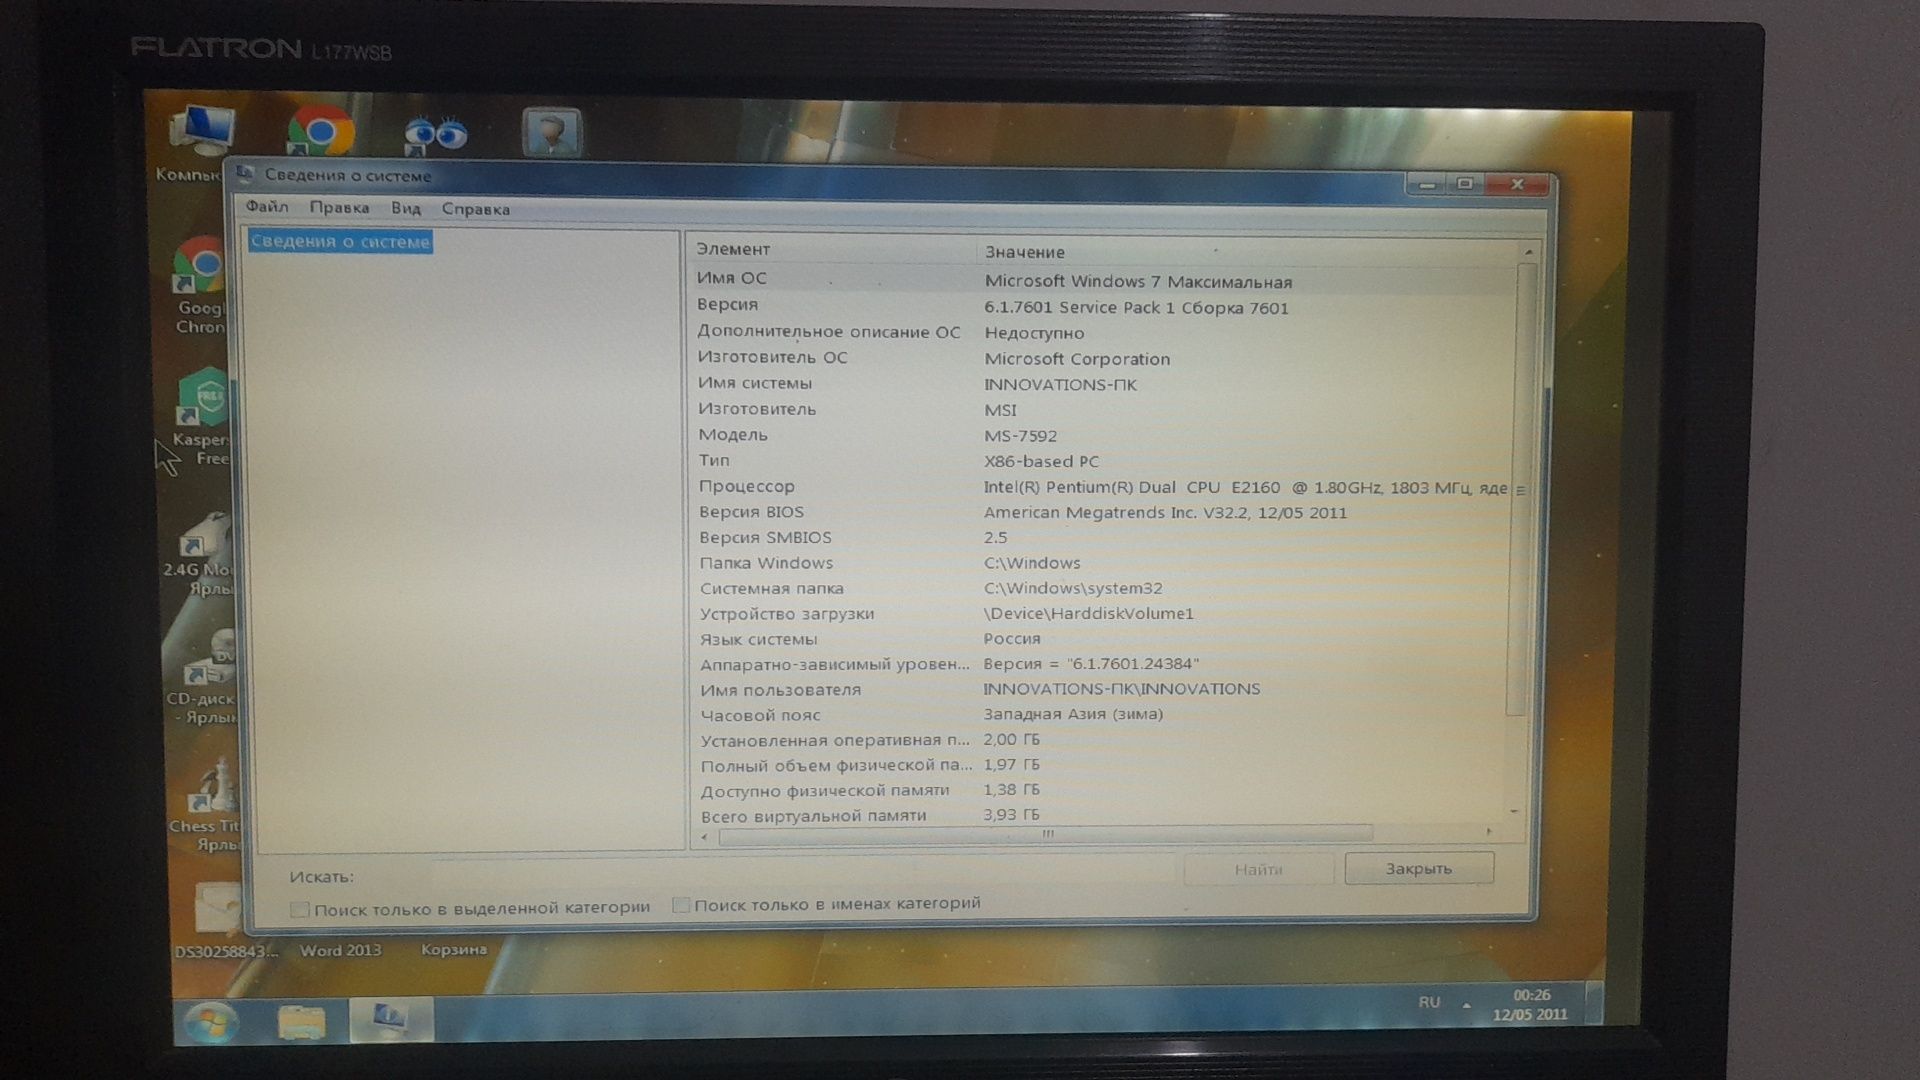Click the Найти button

point(1258,869)
